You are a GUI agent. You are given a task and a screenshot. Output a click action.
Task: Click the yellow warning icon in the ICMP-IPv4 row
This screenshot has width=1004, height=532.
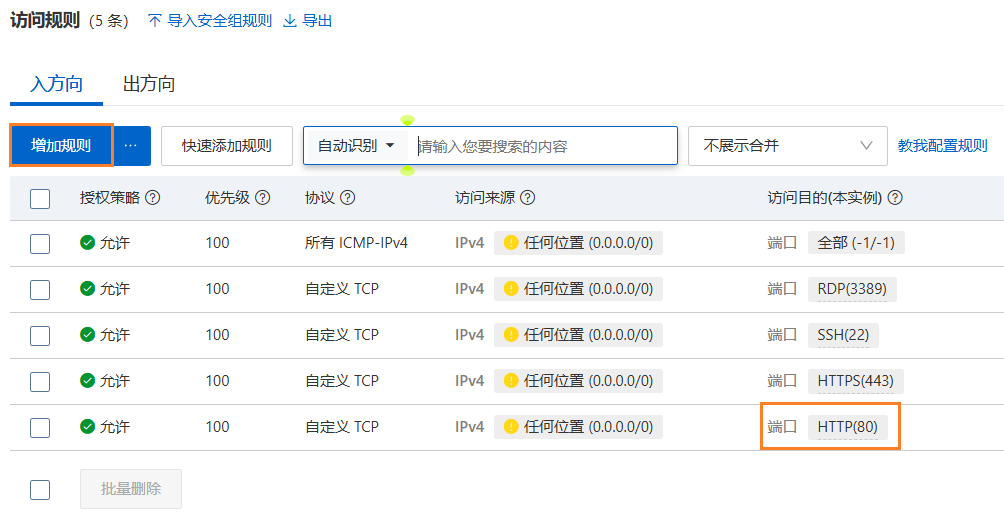(x=511, y=243)
